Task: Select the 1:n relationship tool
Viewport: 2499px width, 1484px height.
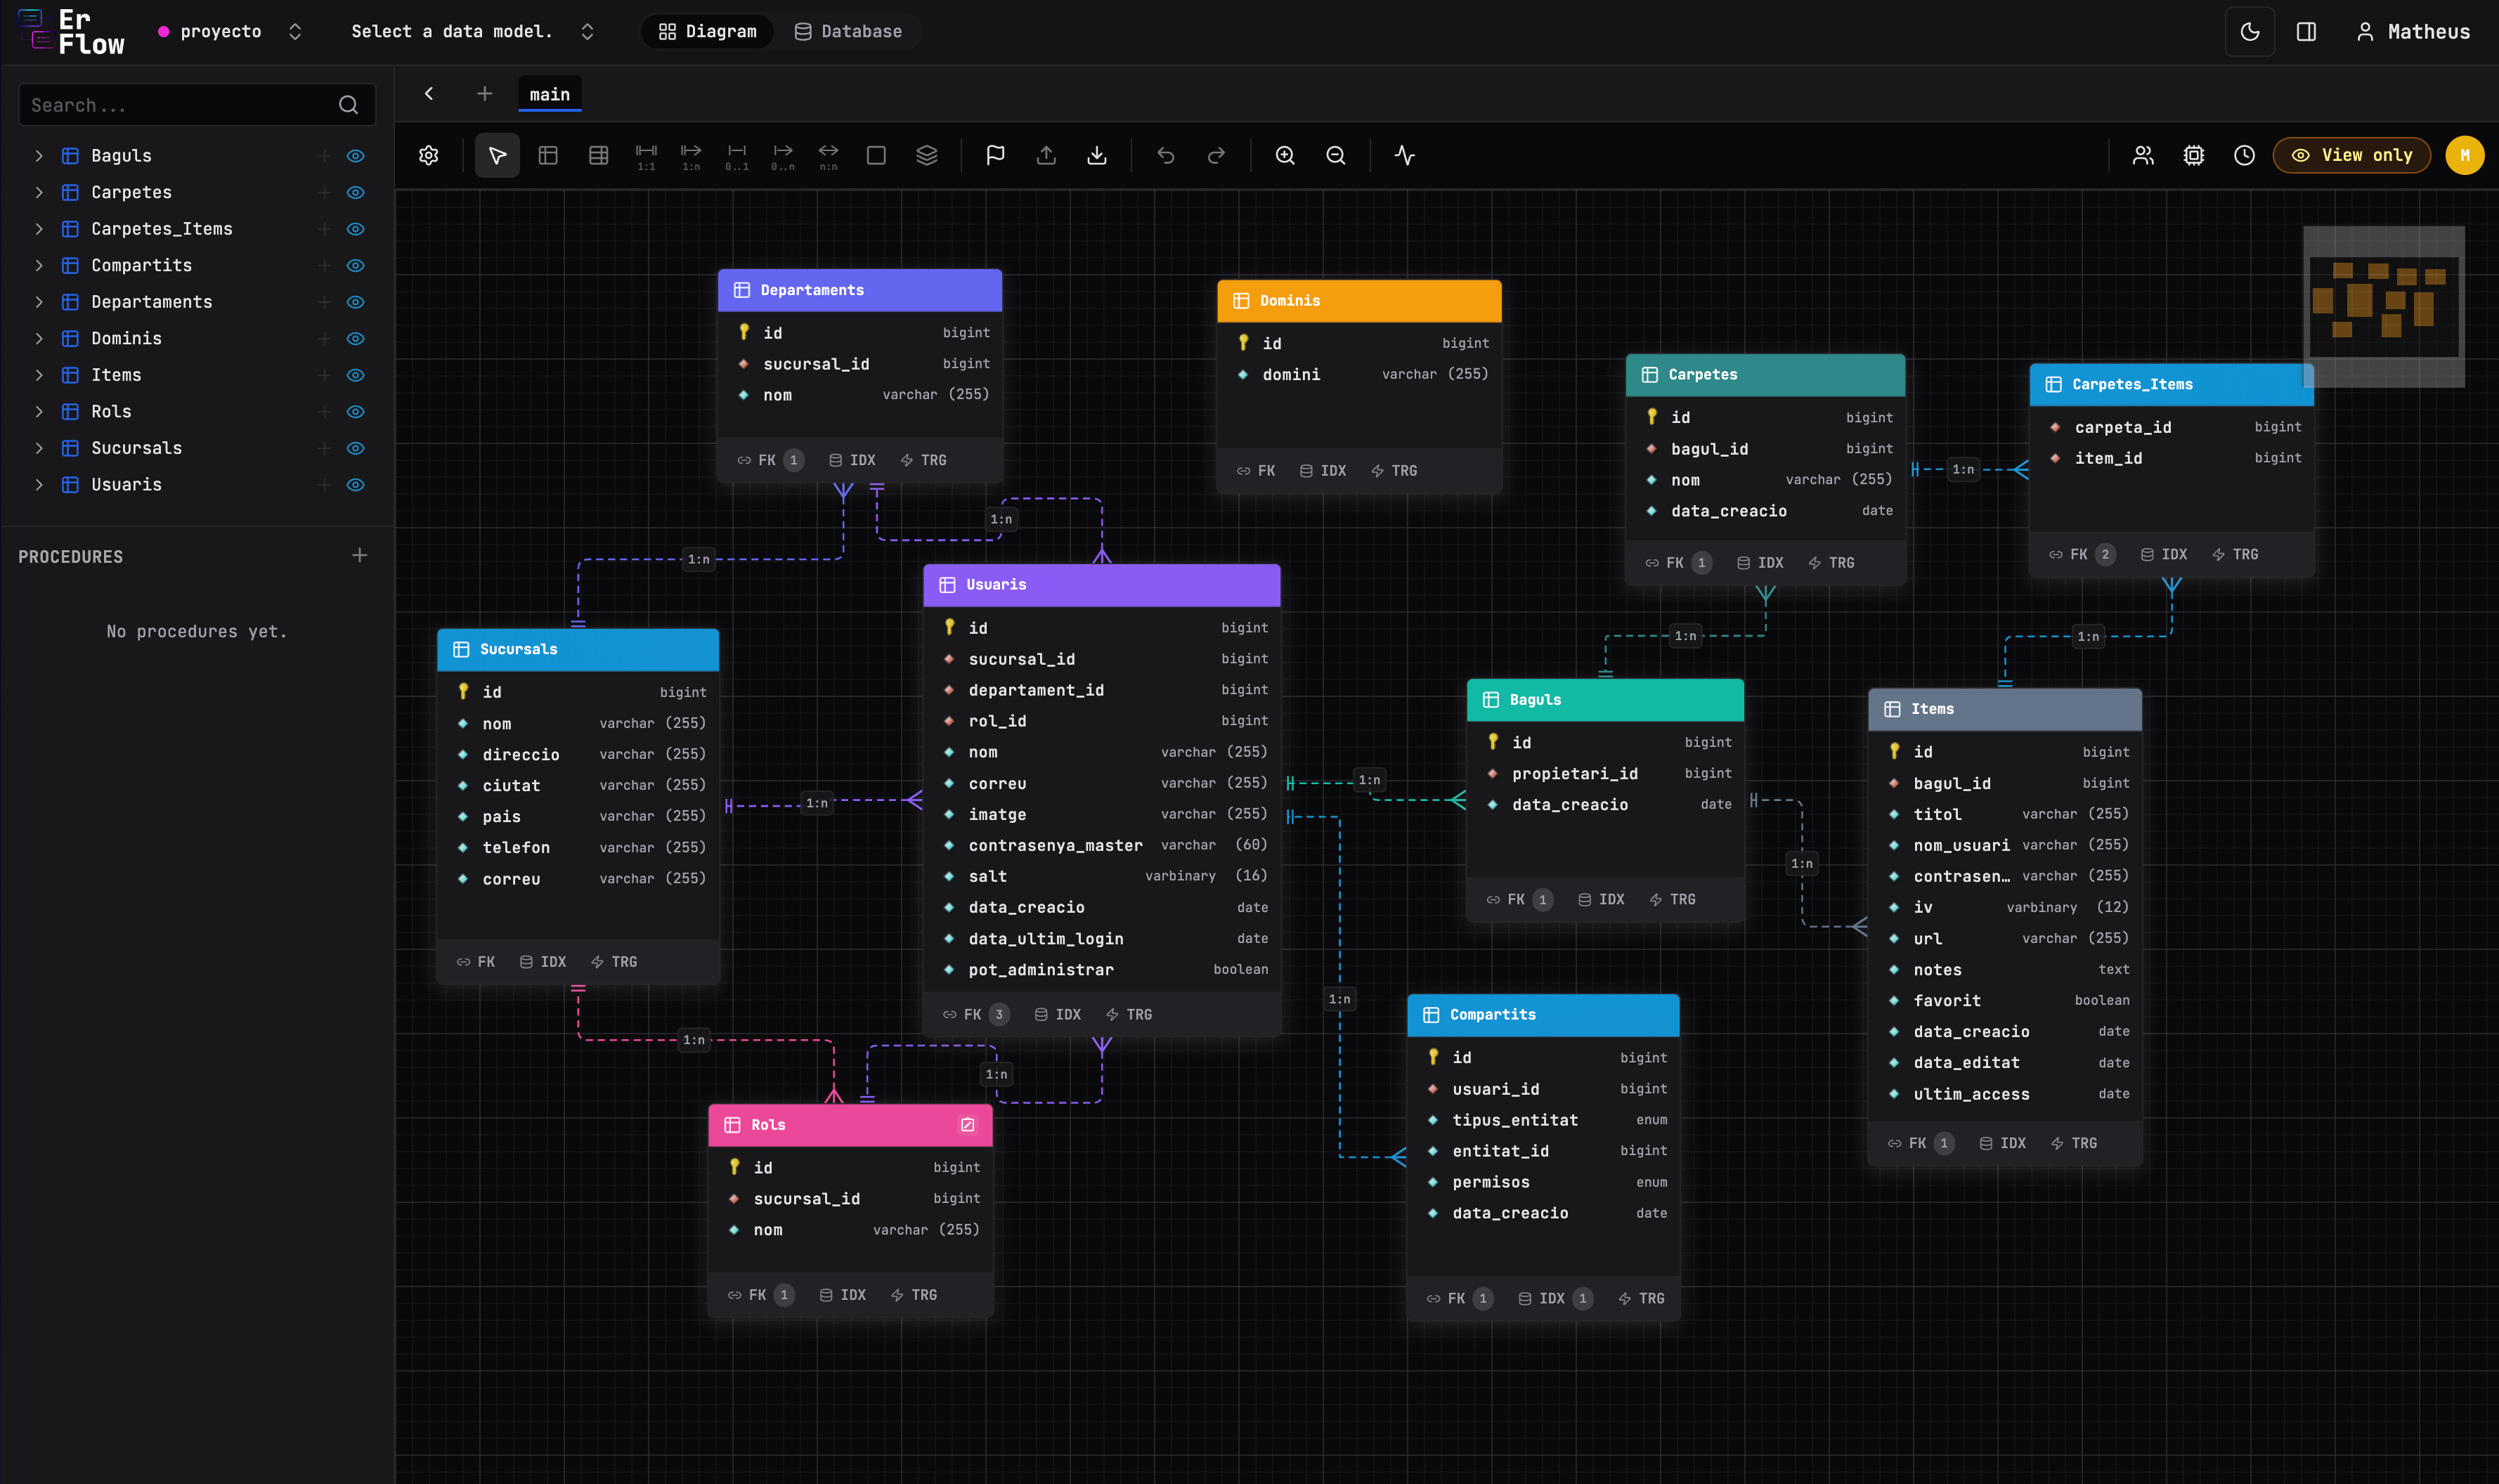Action: point(690,155)
